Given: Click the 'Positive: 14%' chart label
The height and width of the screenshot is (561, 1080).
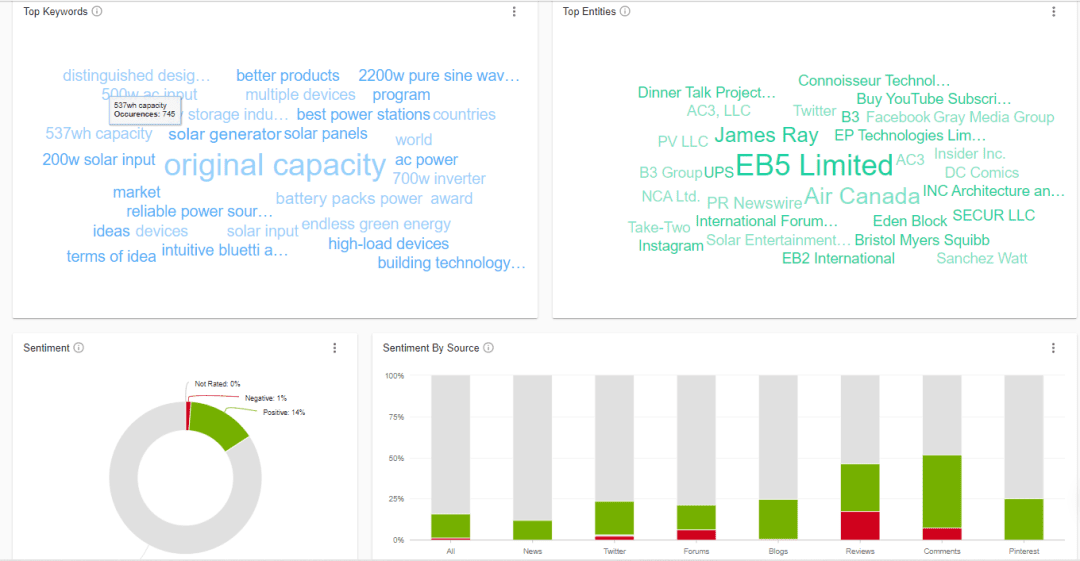Looking at the screenshot, I should 284,412.
